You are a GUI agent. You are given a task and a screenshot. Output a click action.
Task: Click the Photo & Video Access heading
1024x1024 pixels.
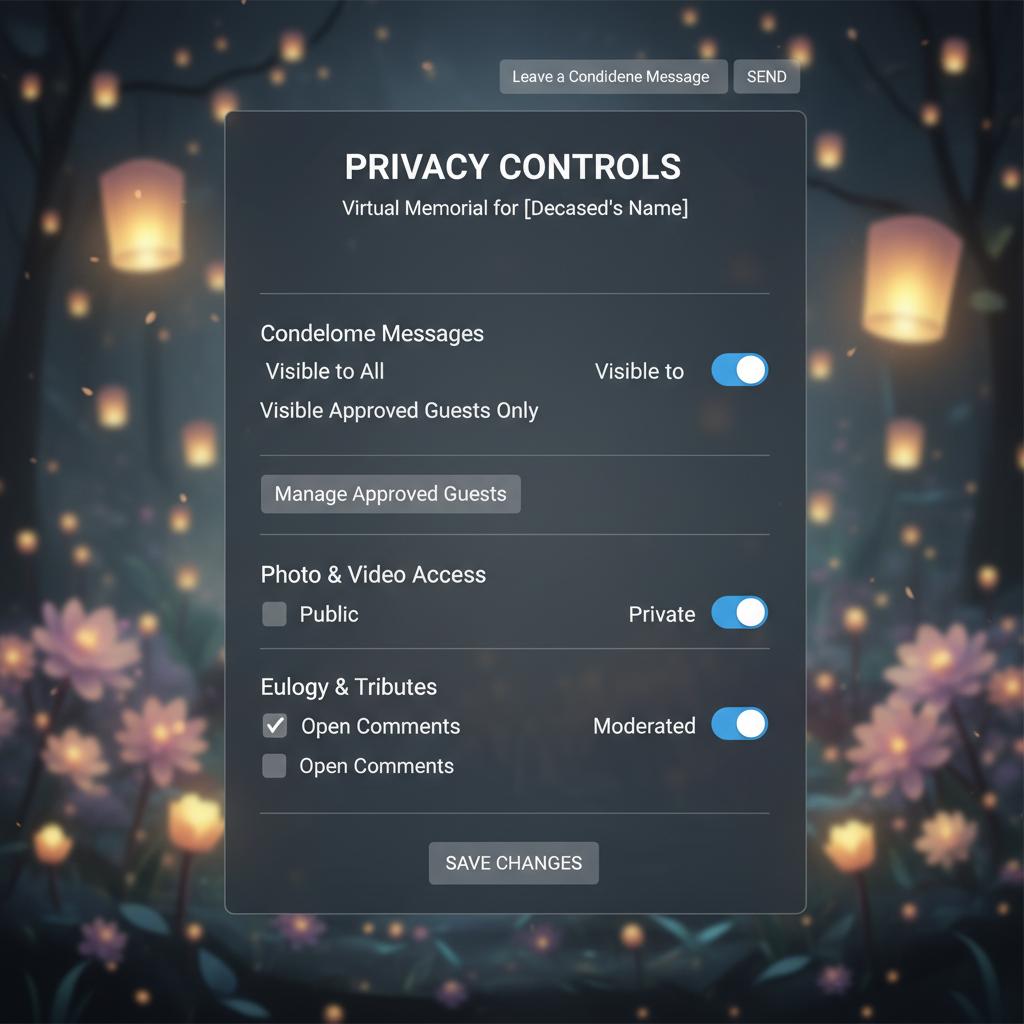click(x=373, y=575)
